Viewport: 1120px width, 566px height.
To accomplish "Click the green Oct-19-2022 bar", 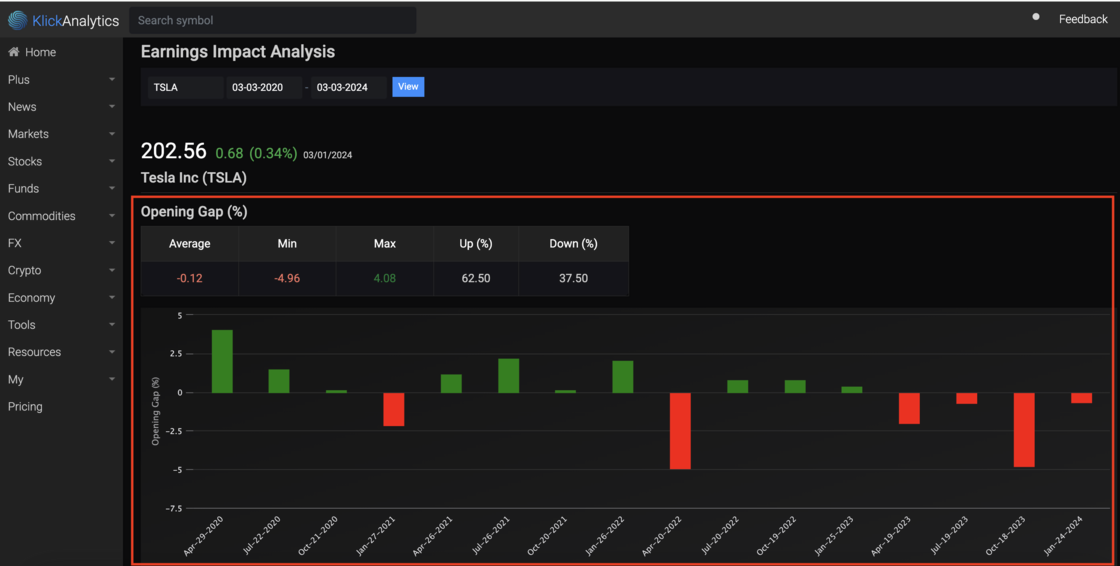I will 795,387.
